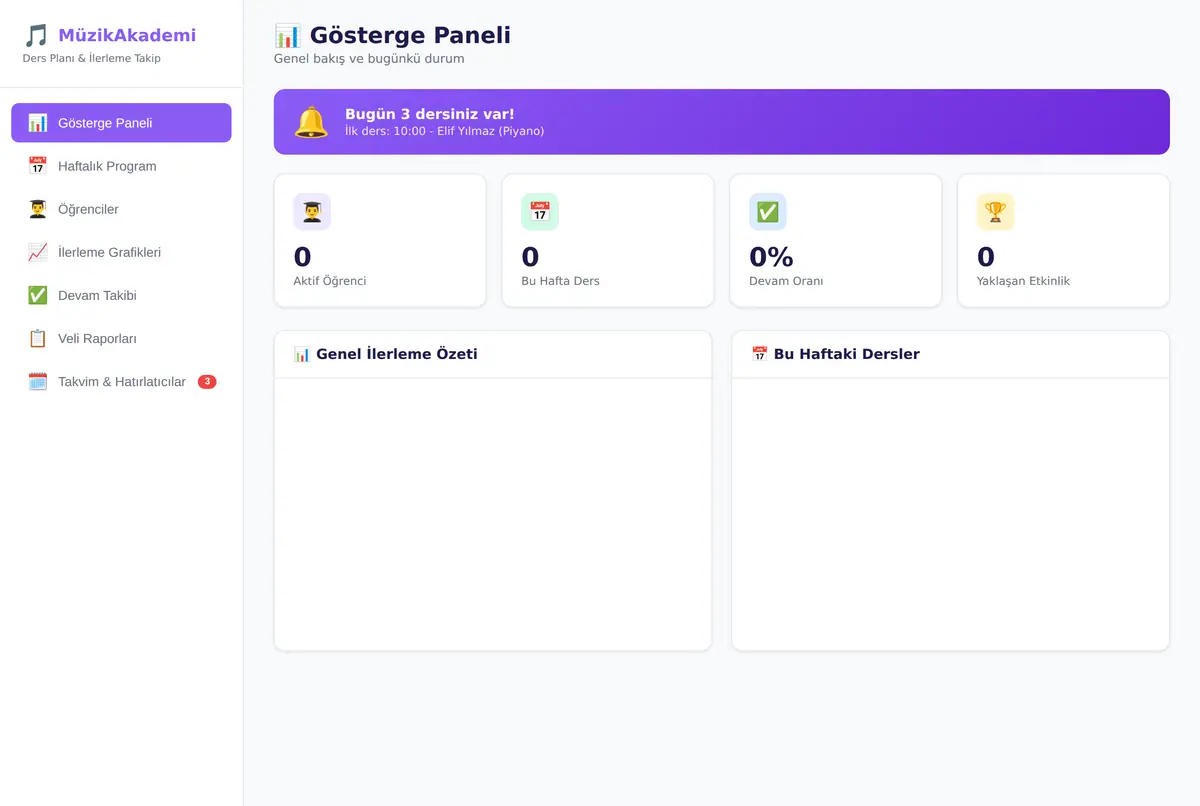Open the Gösterge Paneli menu item

(121, 123)
